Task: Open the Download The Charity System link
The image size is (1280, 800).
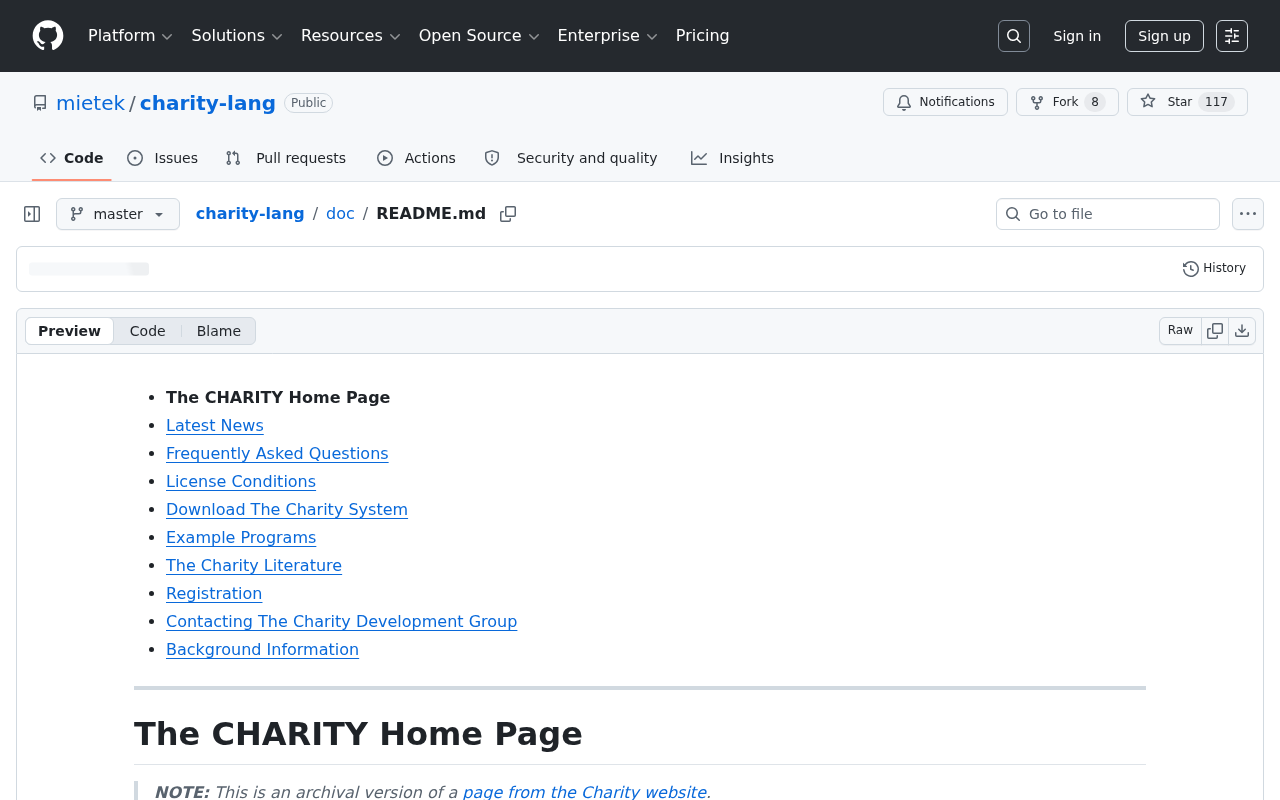Action: click(287, 510)
